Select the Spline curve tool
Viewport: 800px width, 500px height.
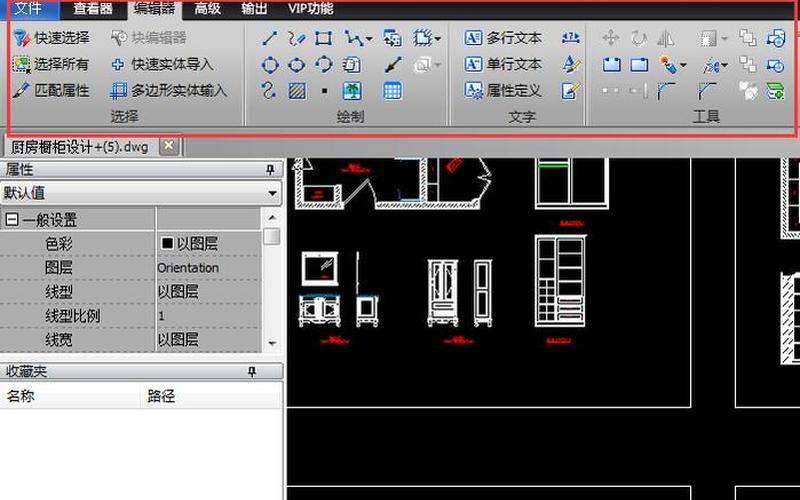[269, 91]
